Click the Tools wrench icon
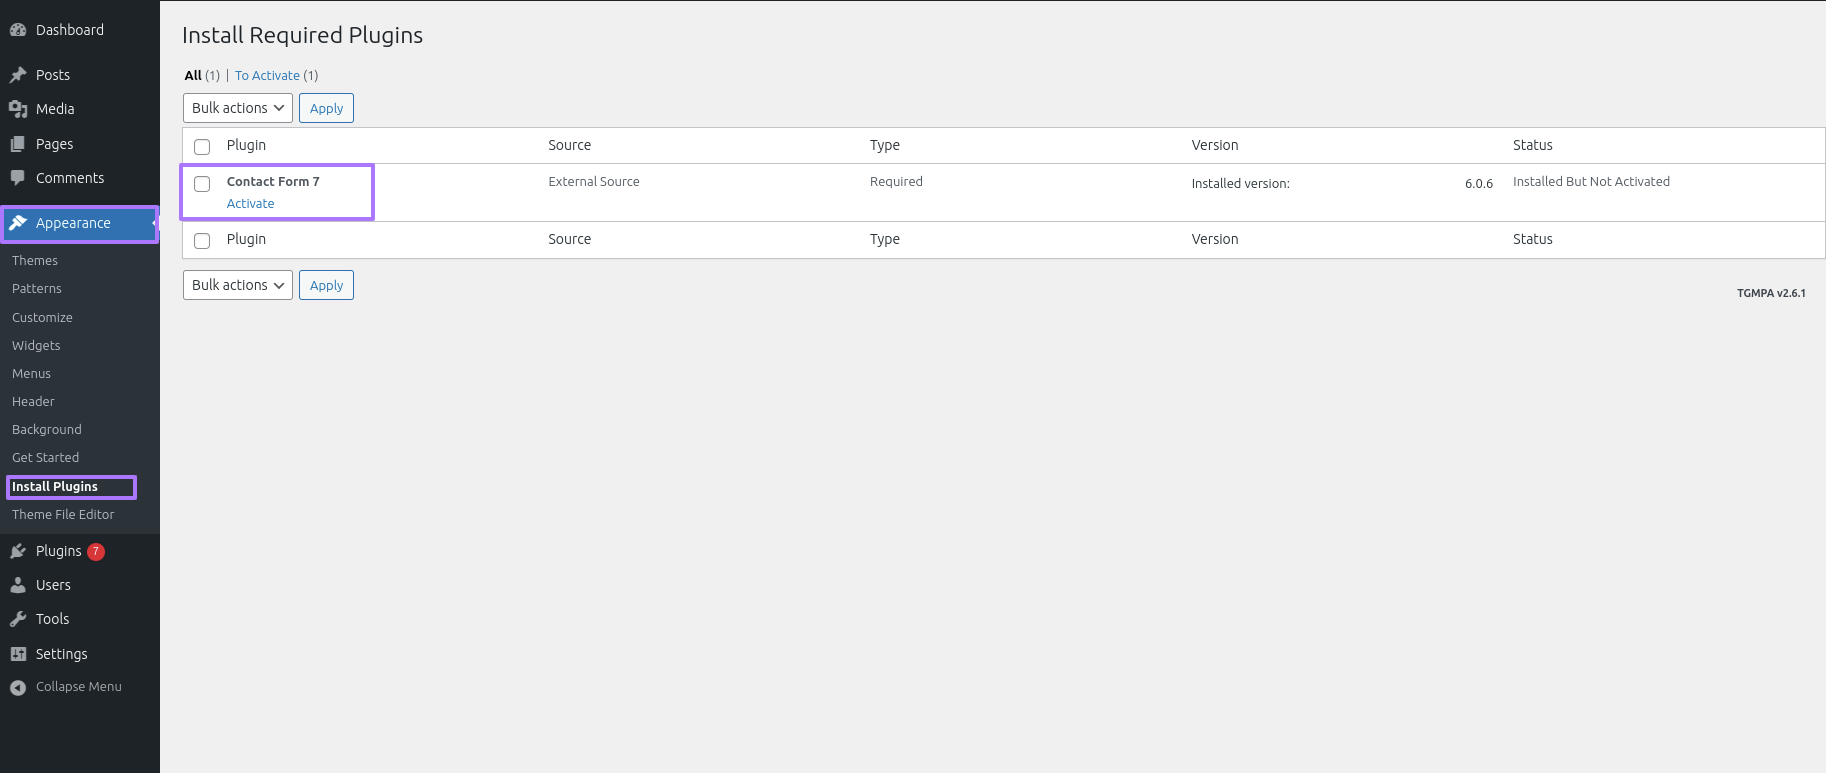1826x773 pixels. (x=18, y=619)
